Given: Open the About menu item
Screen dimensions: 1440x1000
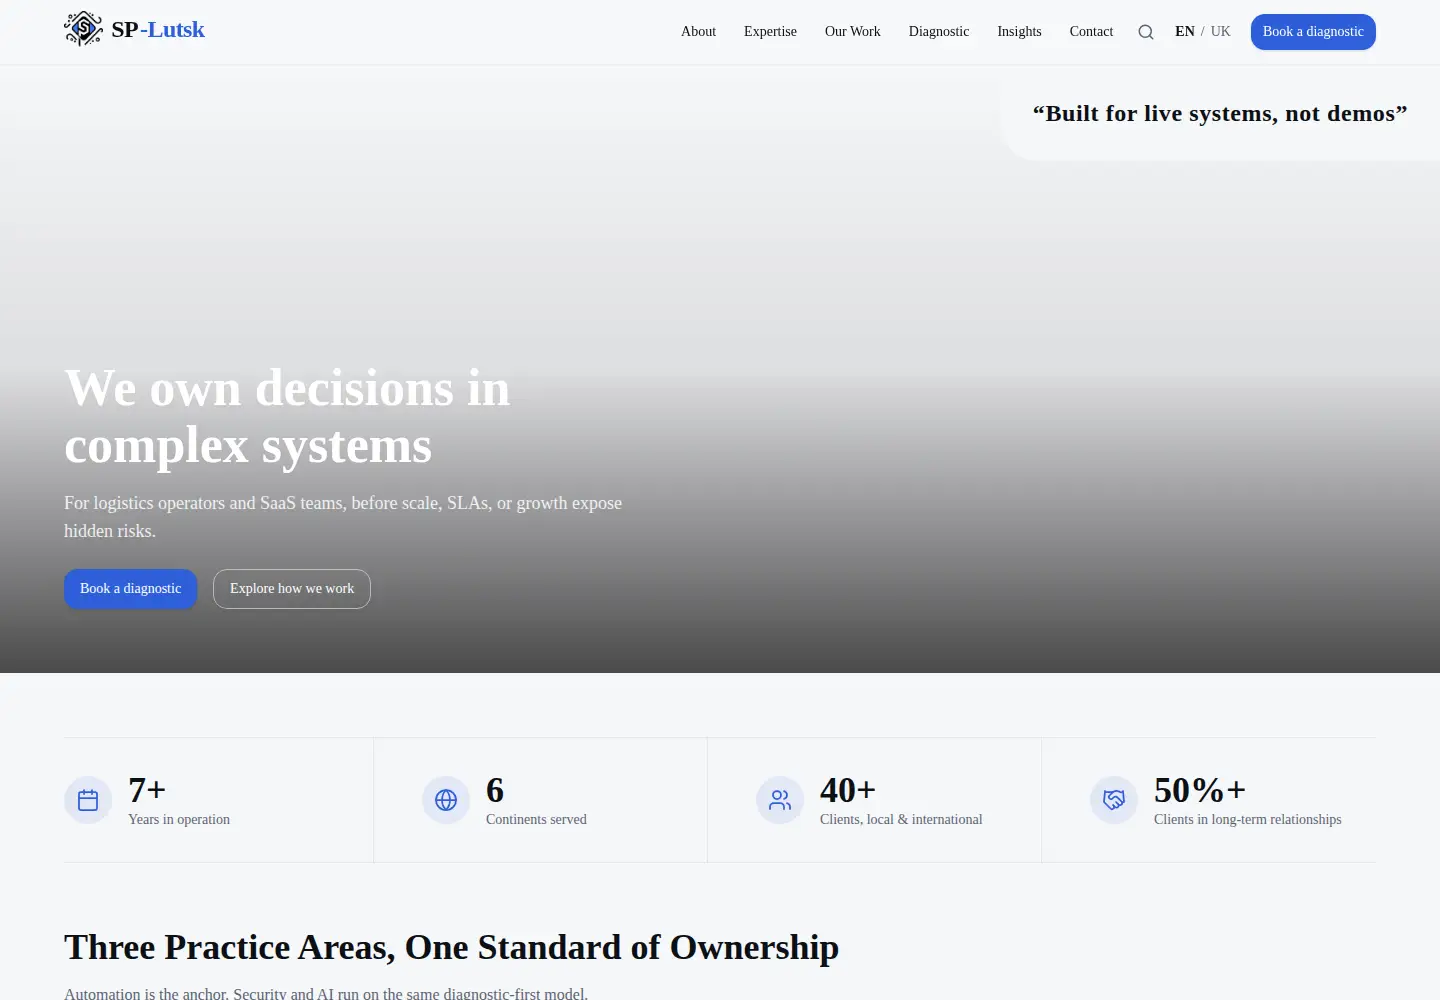Looking at the screenshot, I should click(698, 32).
